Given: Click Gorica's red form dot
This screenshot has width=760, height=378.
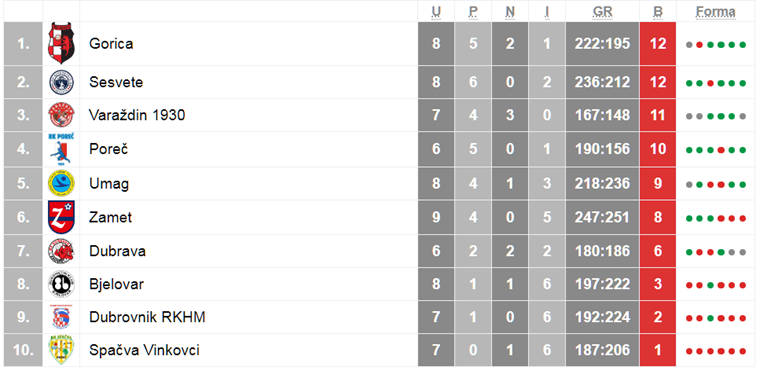Looking at the screenshot, I should (x=699, y=45).
